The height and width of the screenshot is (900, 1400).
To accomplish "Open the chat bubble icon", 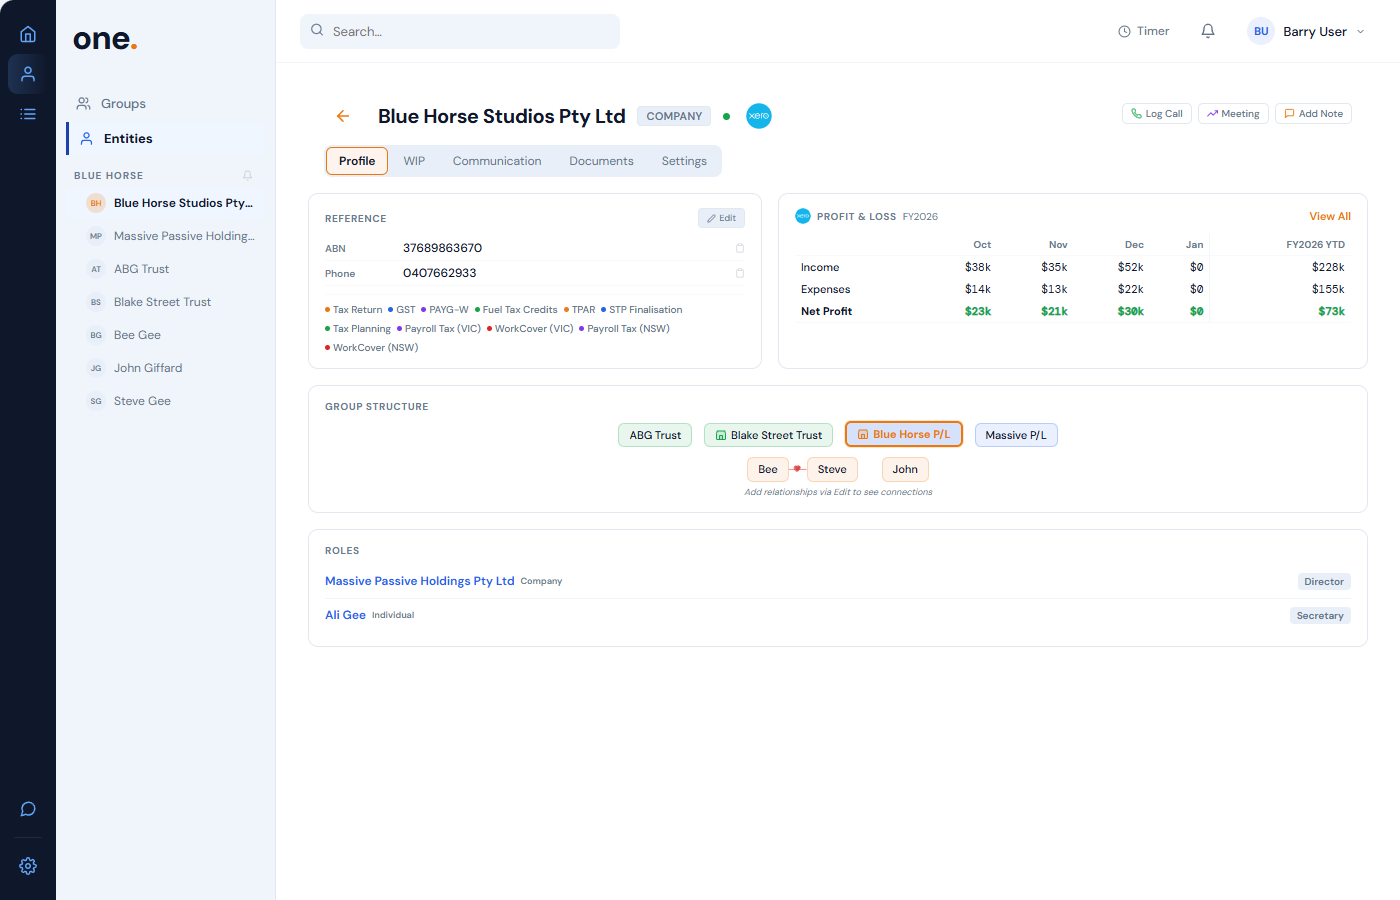I will pyautogui.click(x=28, y=809).
